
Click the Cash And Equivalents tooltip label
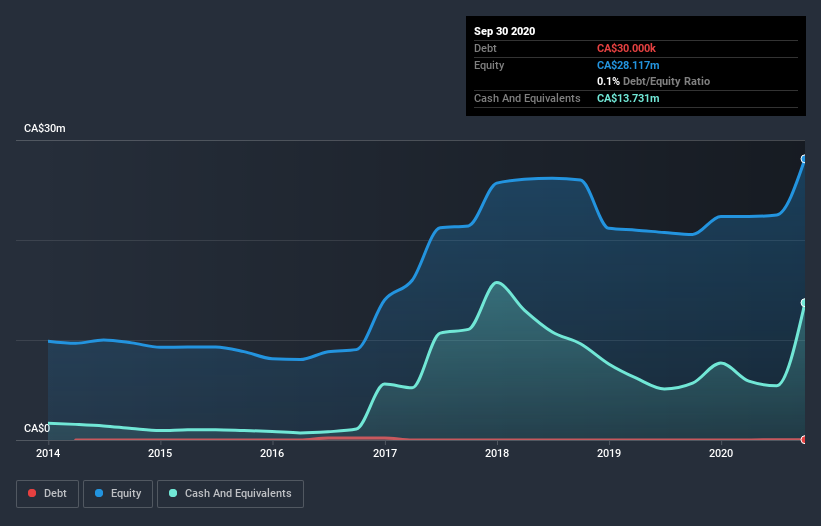pyautogui.click(x=527, y=98)
